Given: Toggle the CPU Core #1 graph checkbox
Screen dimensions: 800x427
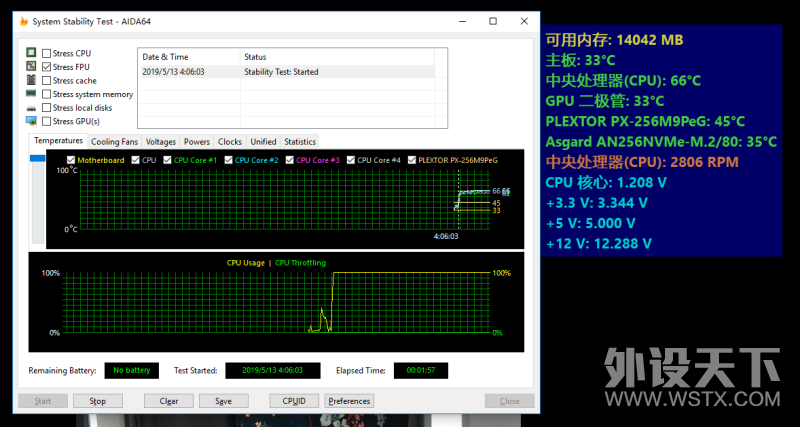Looking at the screenshot, I should (167, 160).
